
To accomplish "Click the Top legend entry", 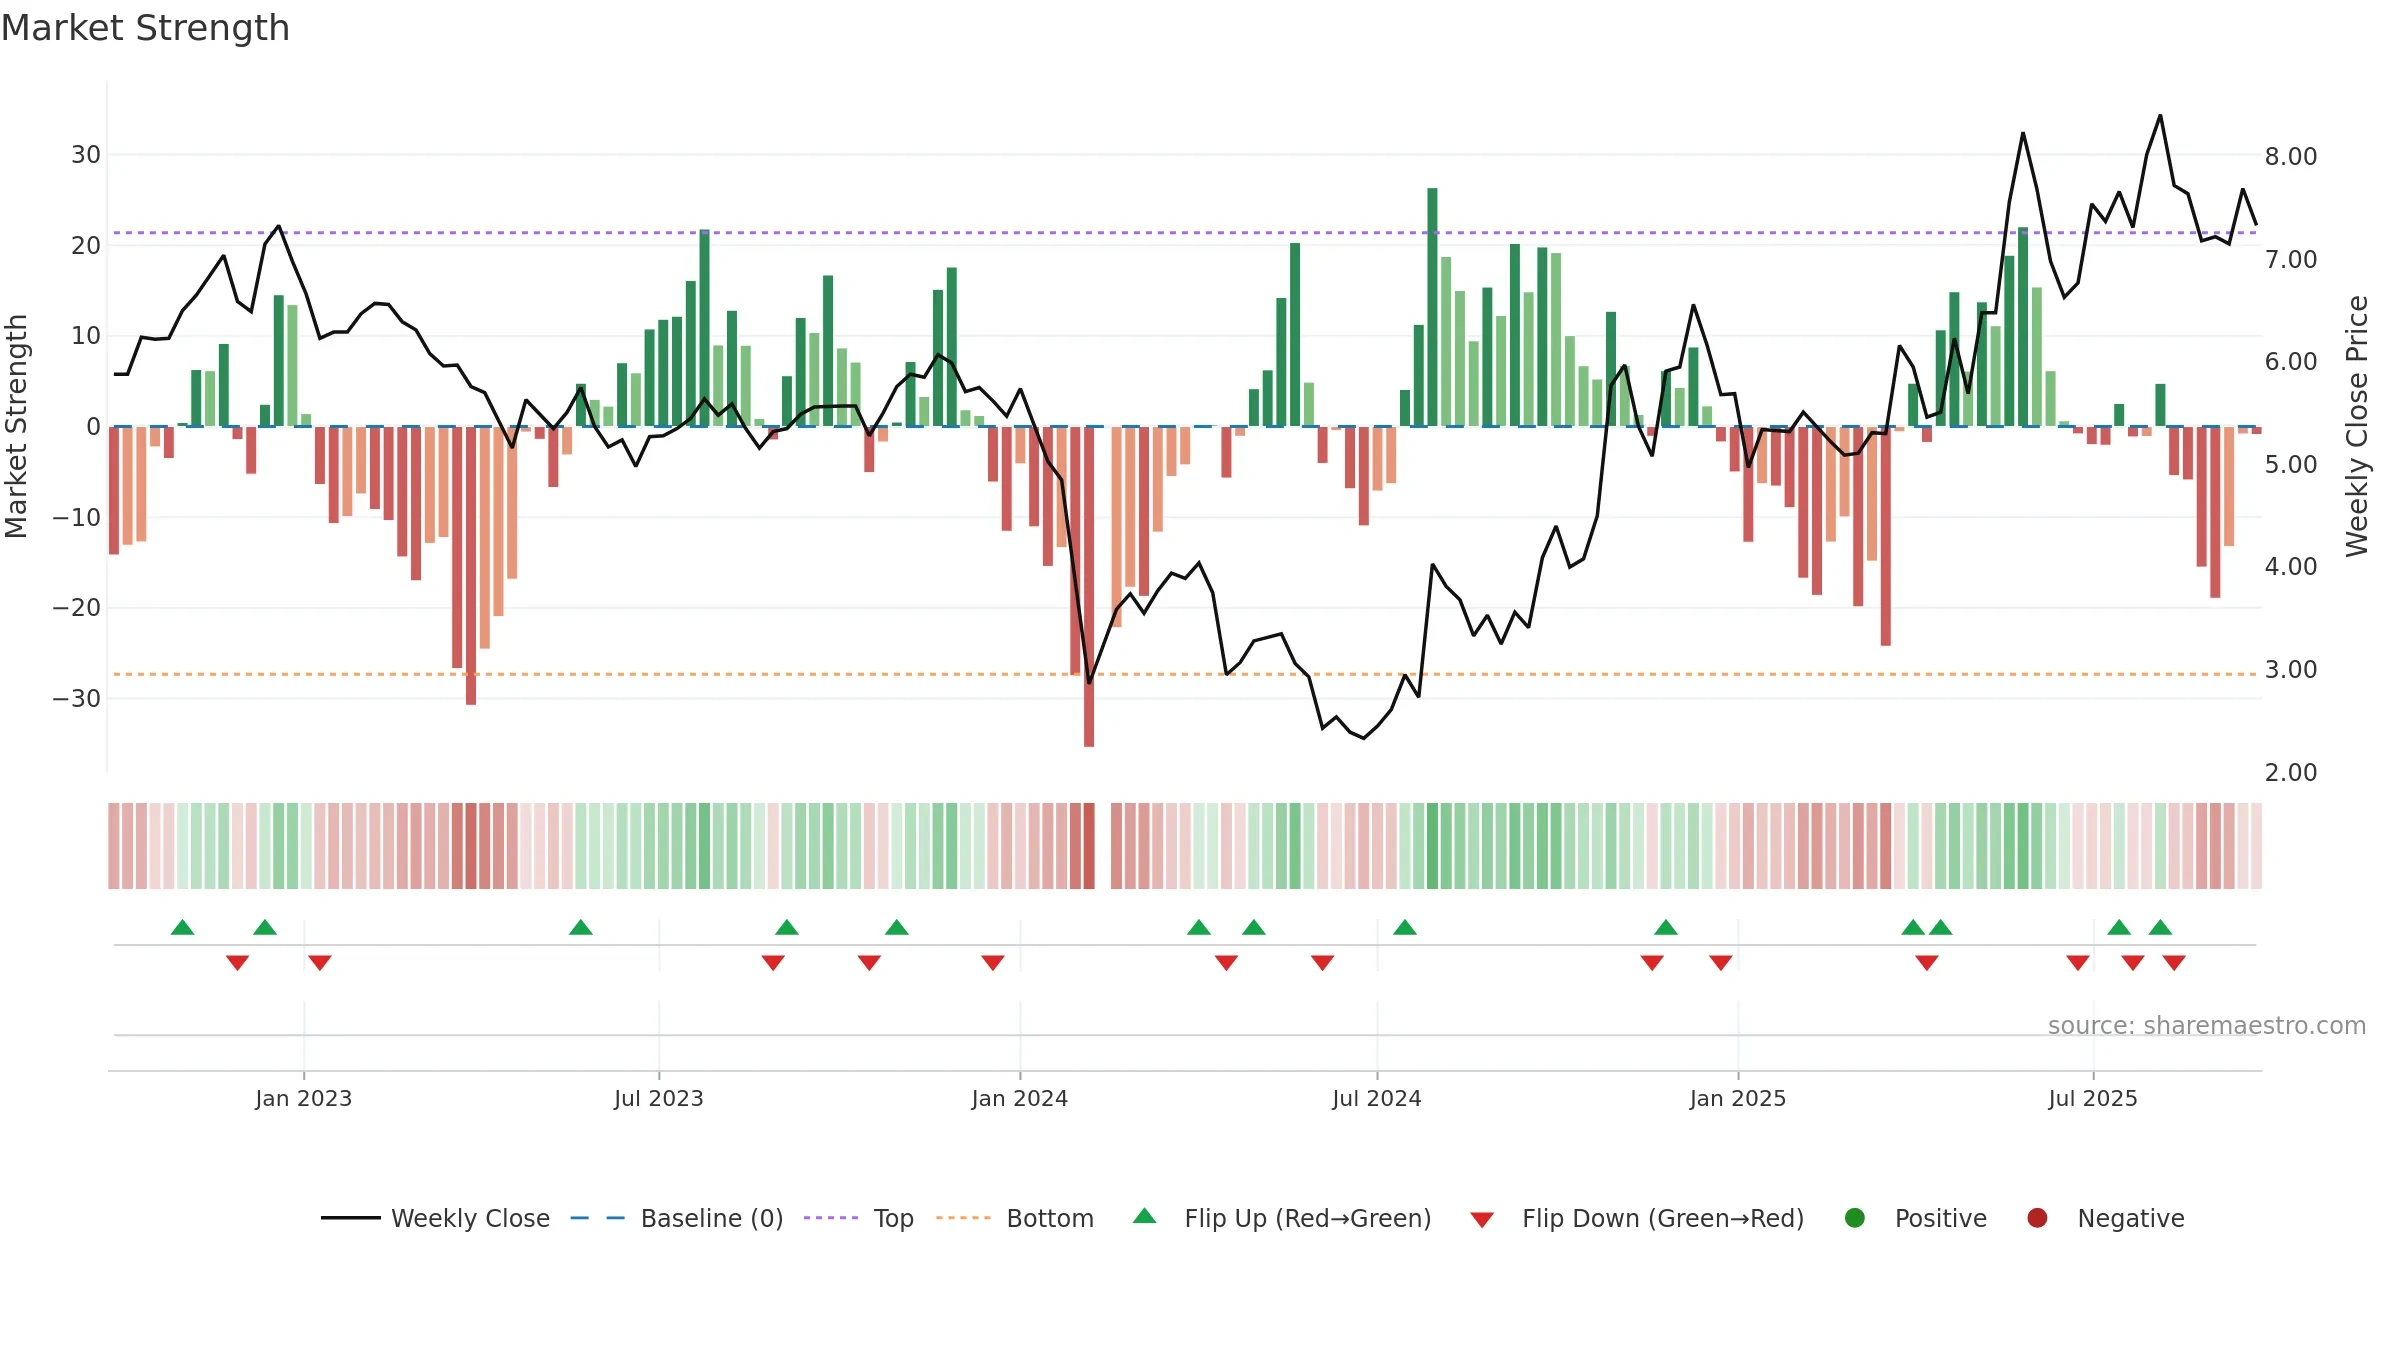I will pos(859,1218).
